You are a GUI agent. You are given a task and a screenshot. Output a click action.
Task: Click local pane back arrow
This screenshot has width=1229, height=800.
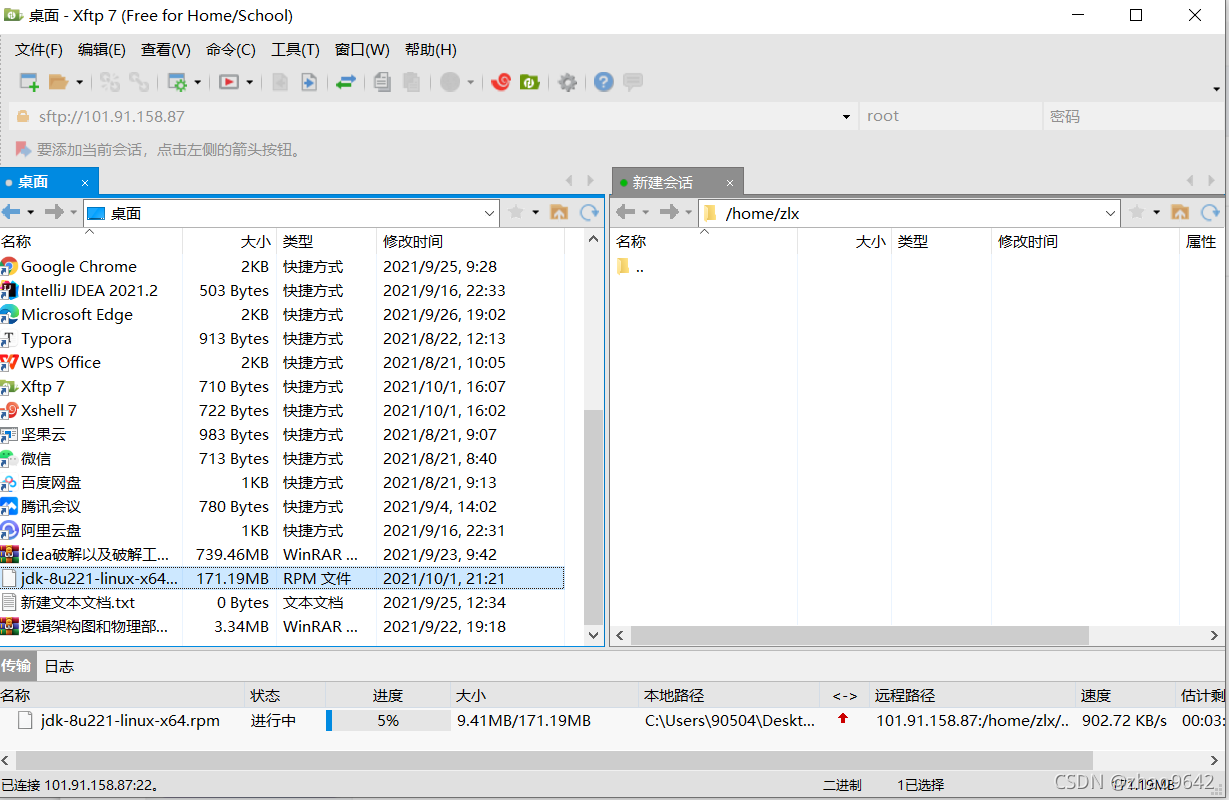pos(11,212)
